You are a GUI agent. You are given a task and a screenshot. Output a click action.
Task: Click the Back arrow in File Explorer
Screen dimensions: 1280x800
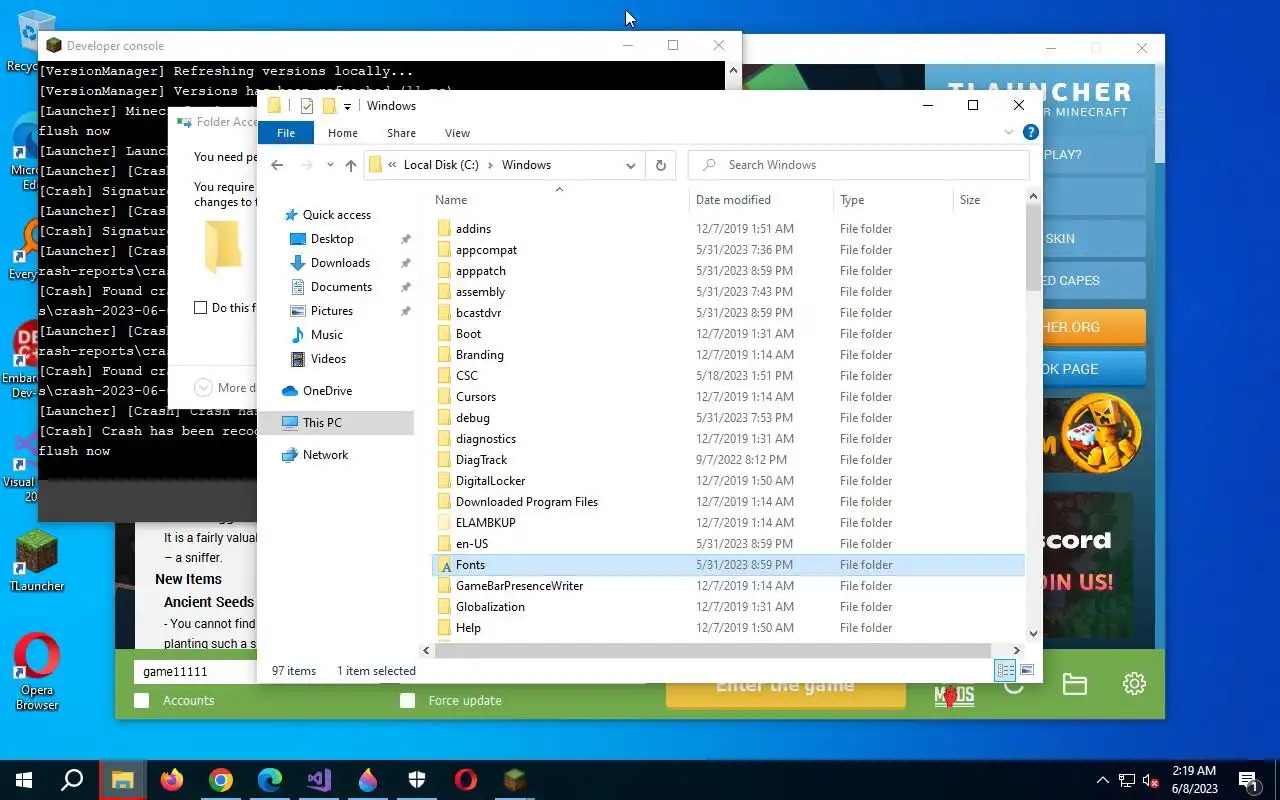click(278, 165)
